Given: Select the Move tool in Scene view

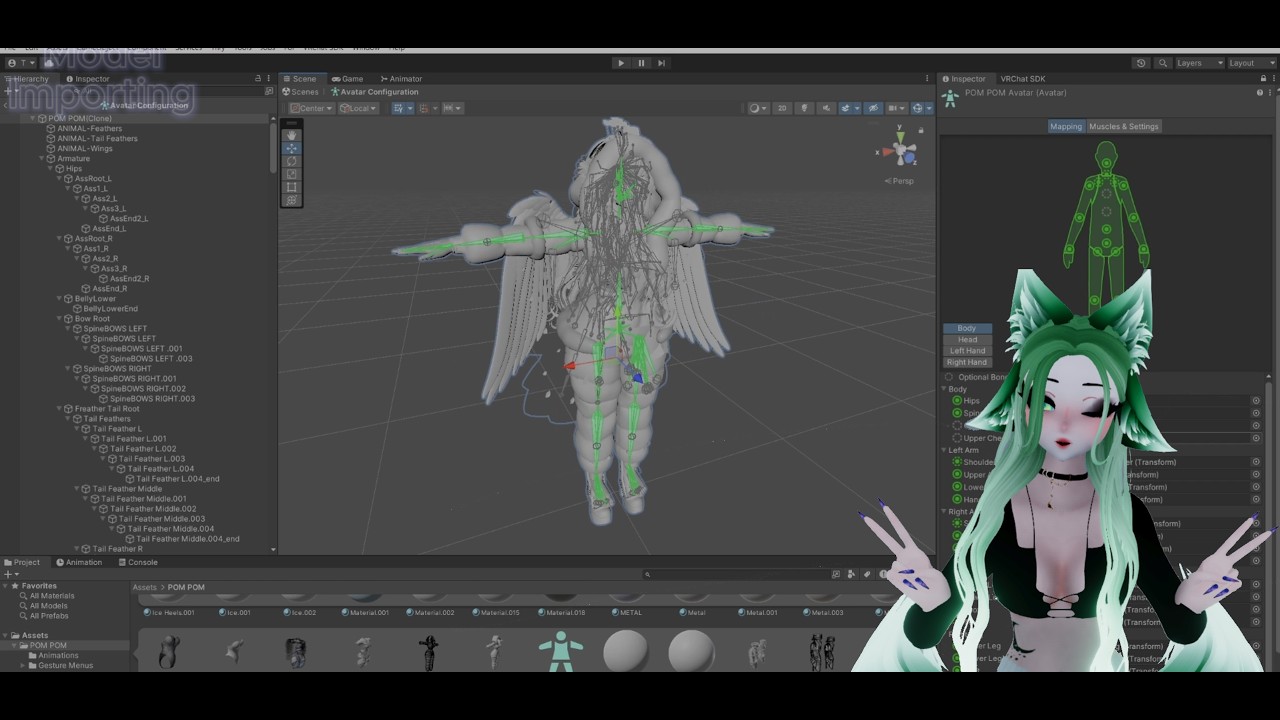Looking at the screenshot, I should pyautogui.click(x=291, y=147).
